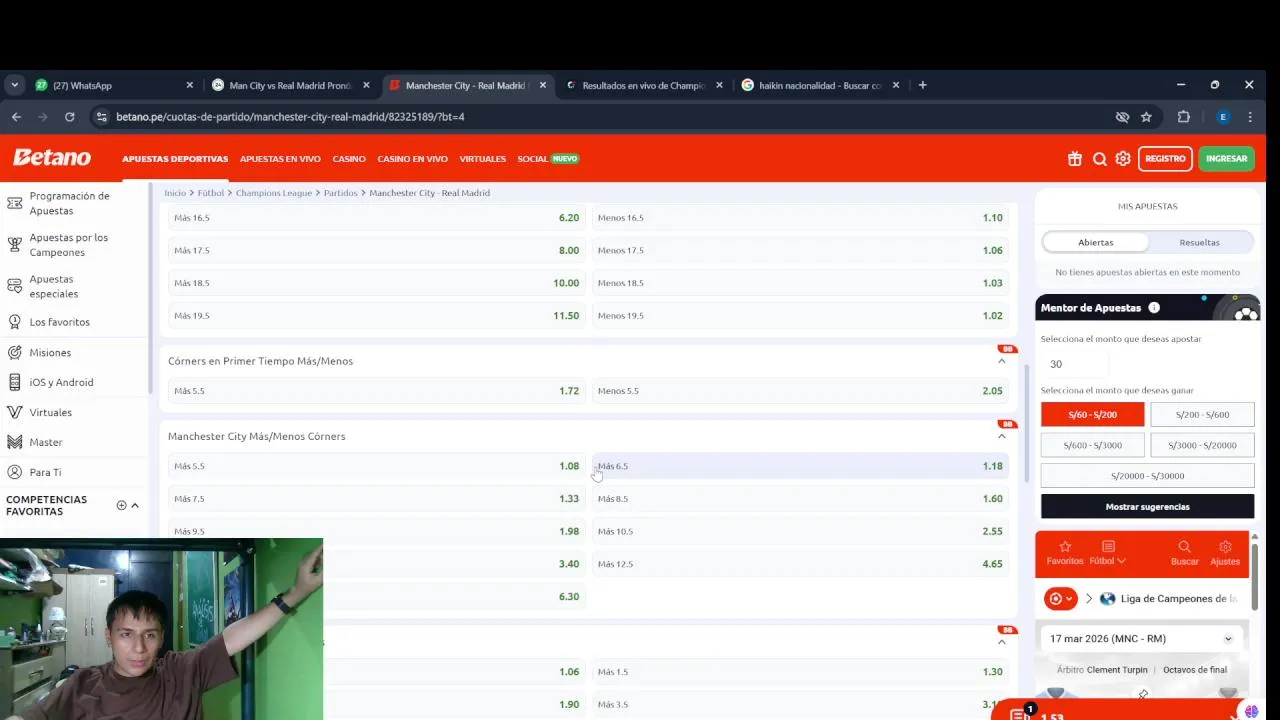Click Buscar in the stats widget

1184,553
